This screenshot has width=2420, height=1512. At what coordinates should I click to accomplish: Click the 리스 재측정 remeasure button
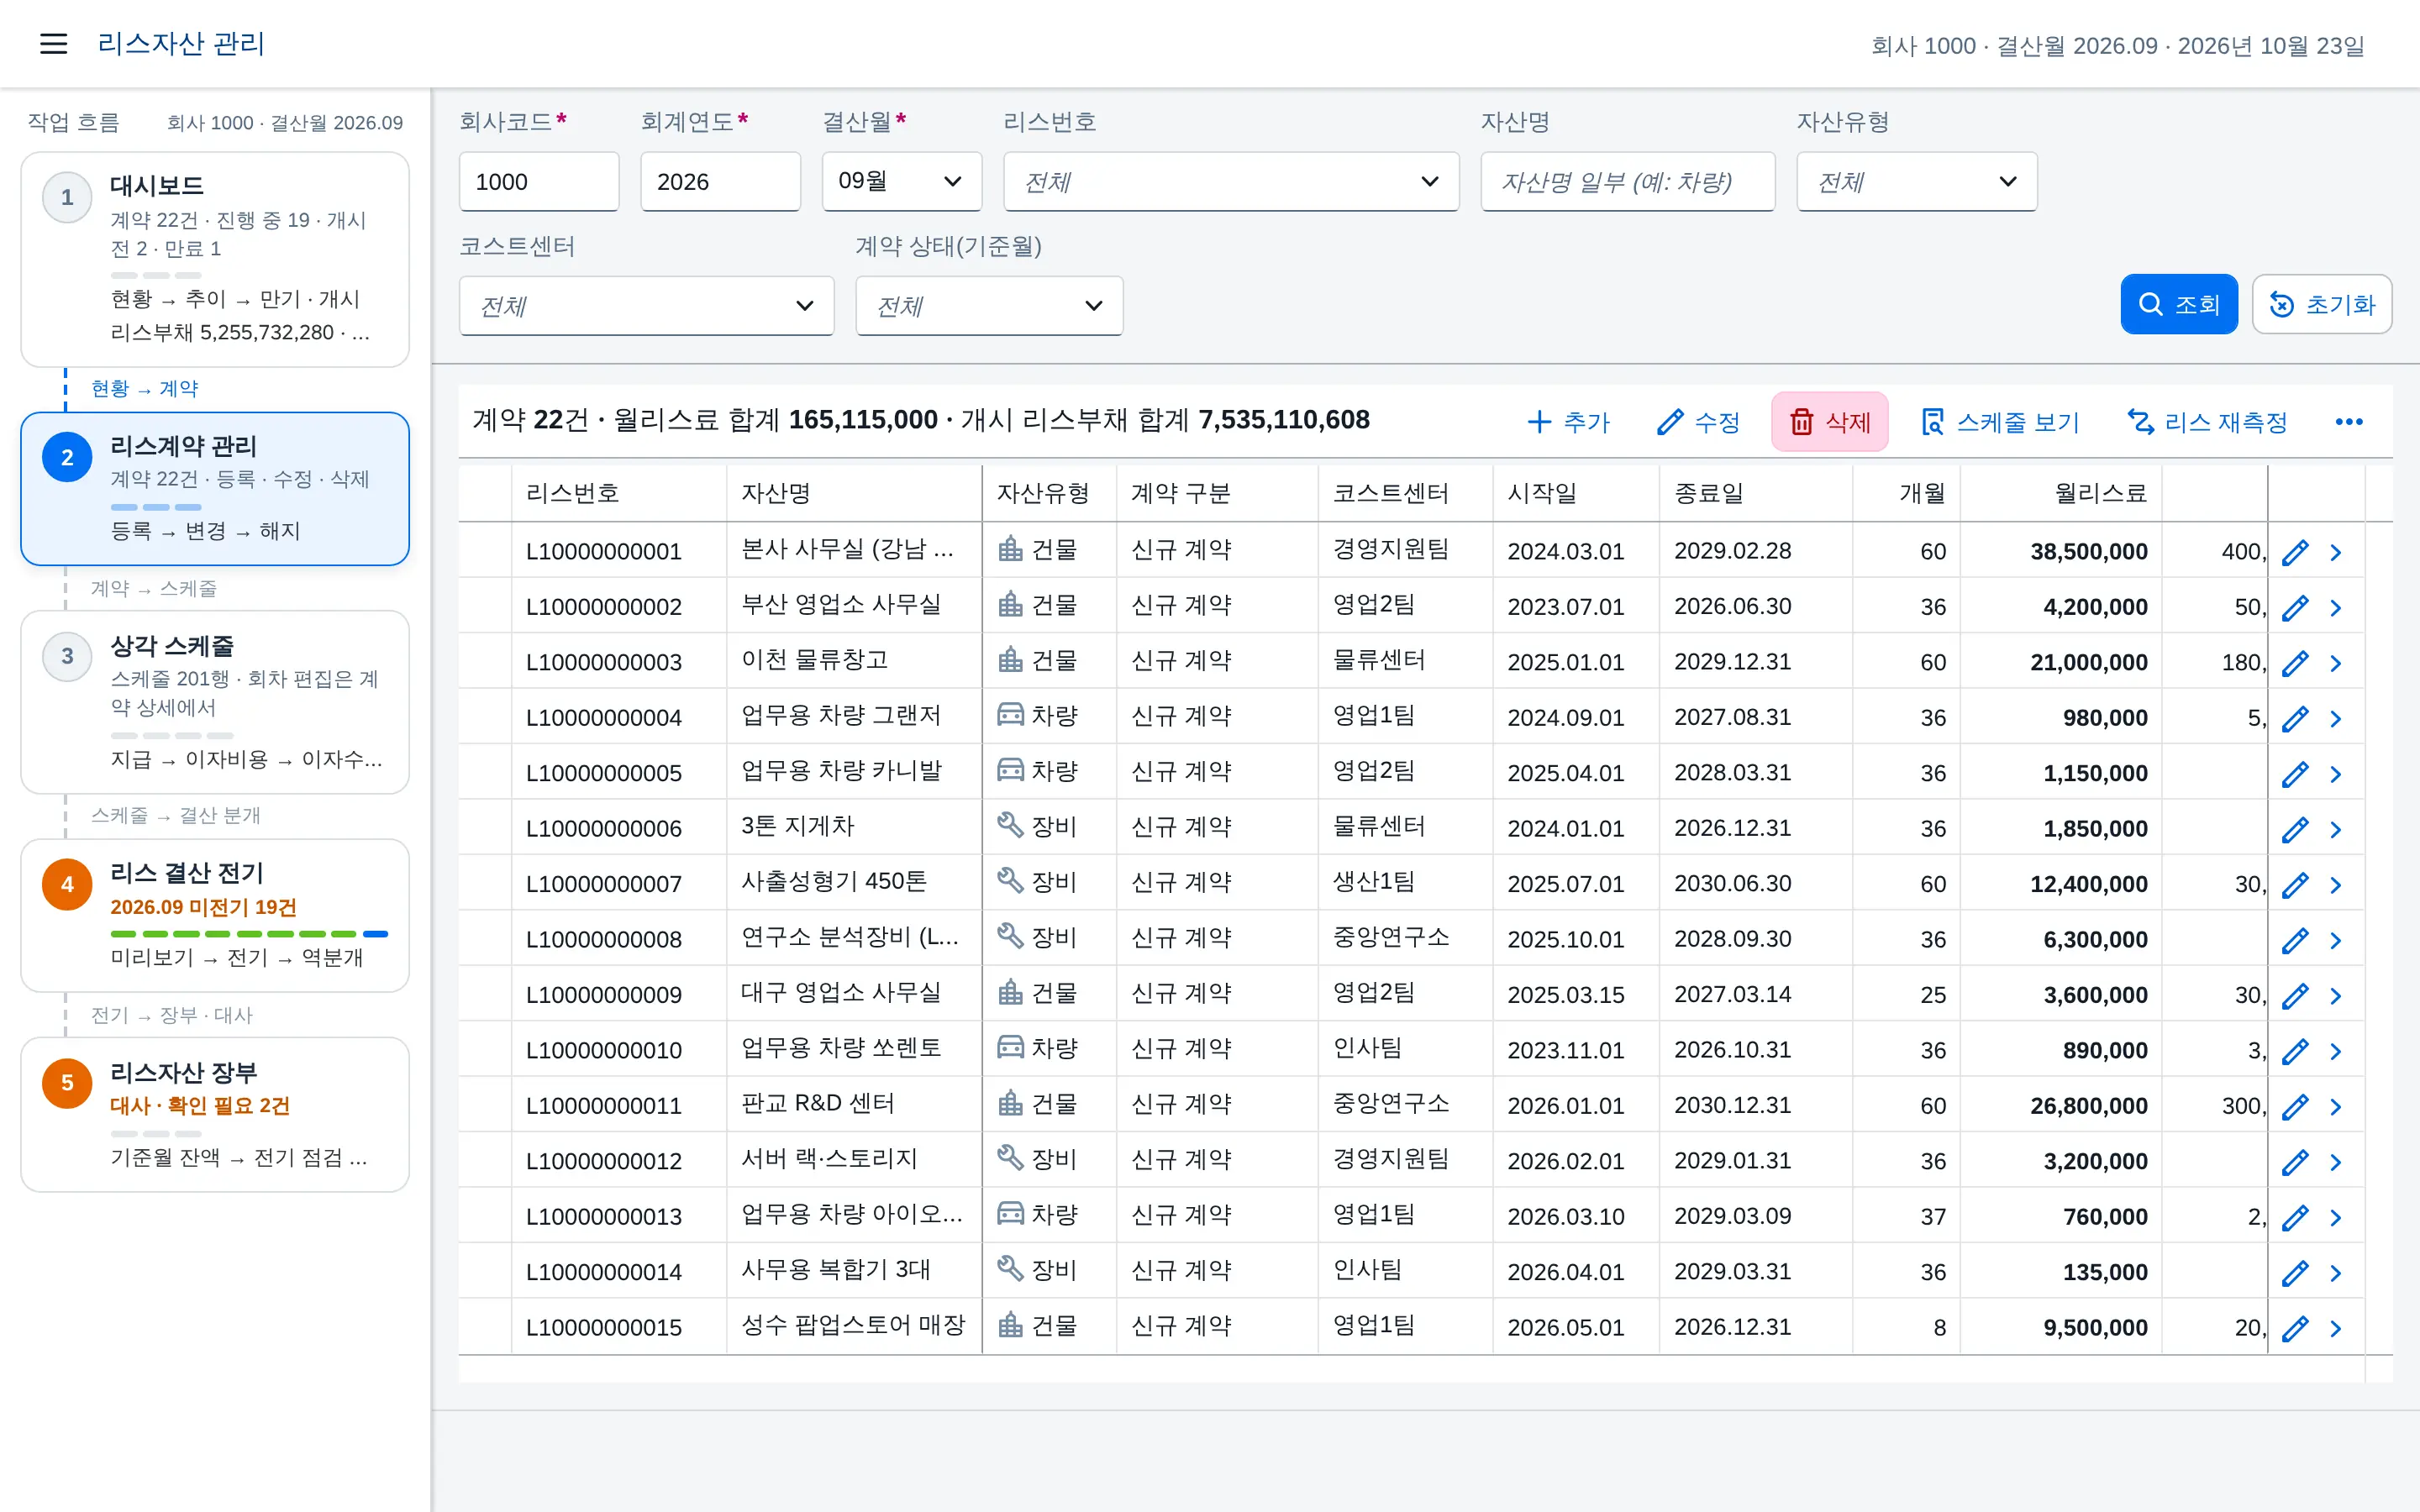tap(2208, 422)
